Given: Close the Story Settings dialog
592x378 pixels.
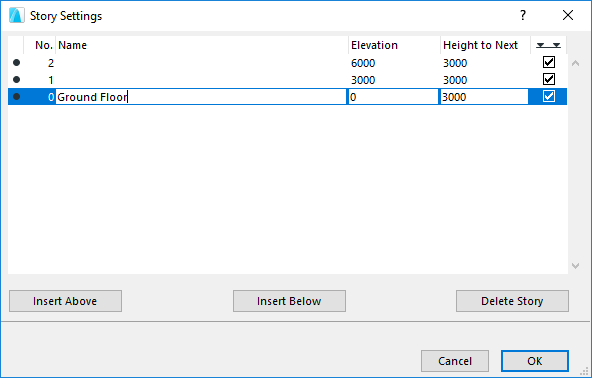Looking at the screenshot, I should click(568, 15).
